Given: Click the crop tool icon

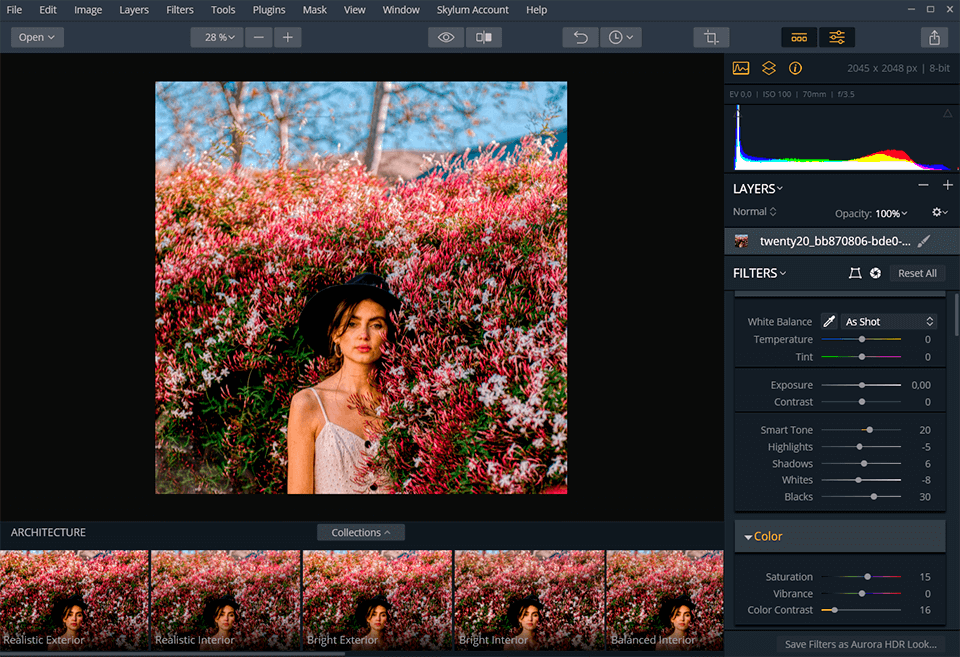Looking at the screenshot, I should pos(711,37).
